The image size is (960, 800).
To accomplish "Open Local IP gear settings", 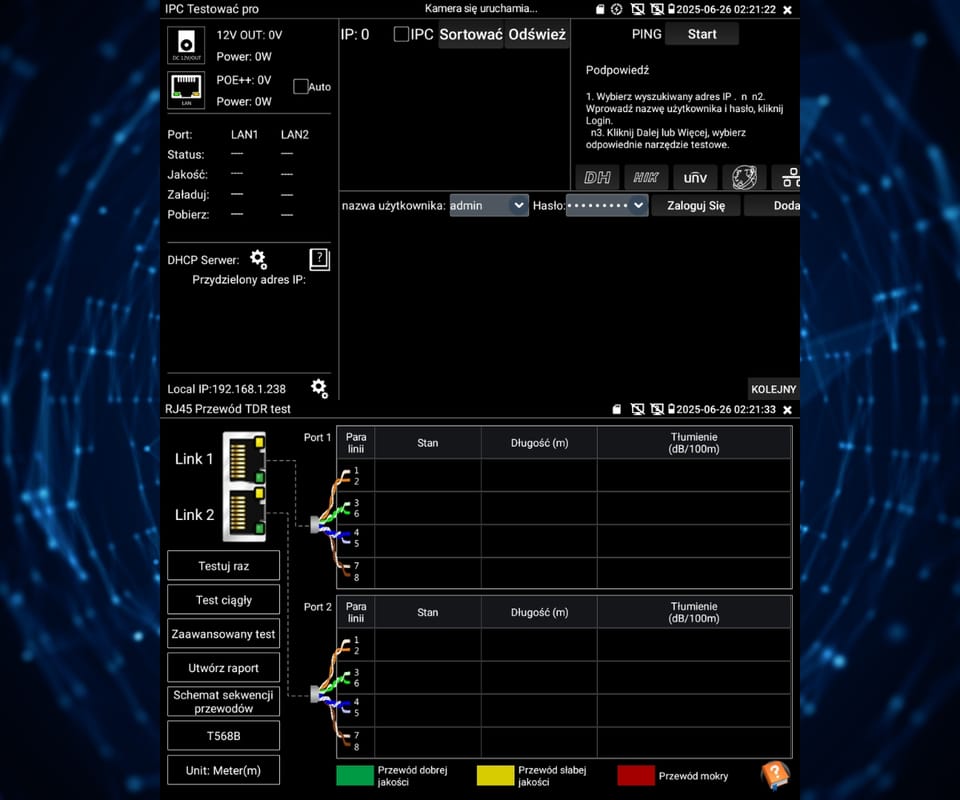I will (x=319, y=388).
